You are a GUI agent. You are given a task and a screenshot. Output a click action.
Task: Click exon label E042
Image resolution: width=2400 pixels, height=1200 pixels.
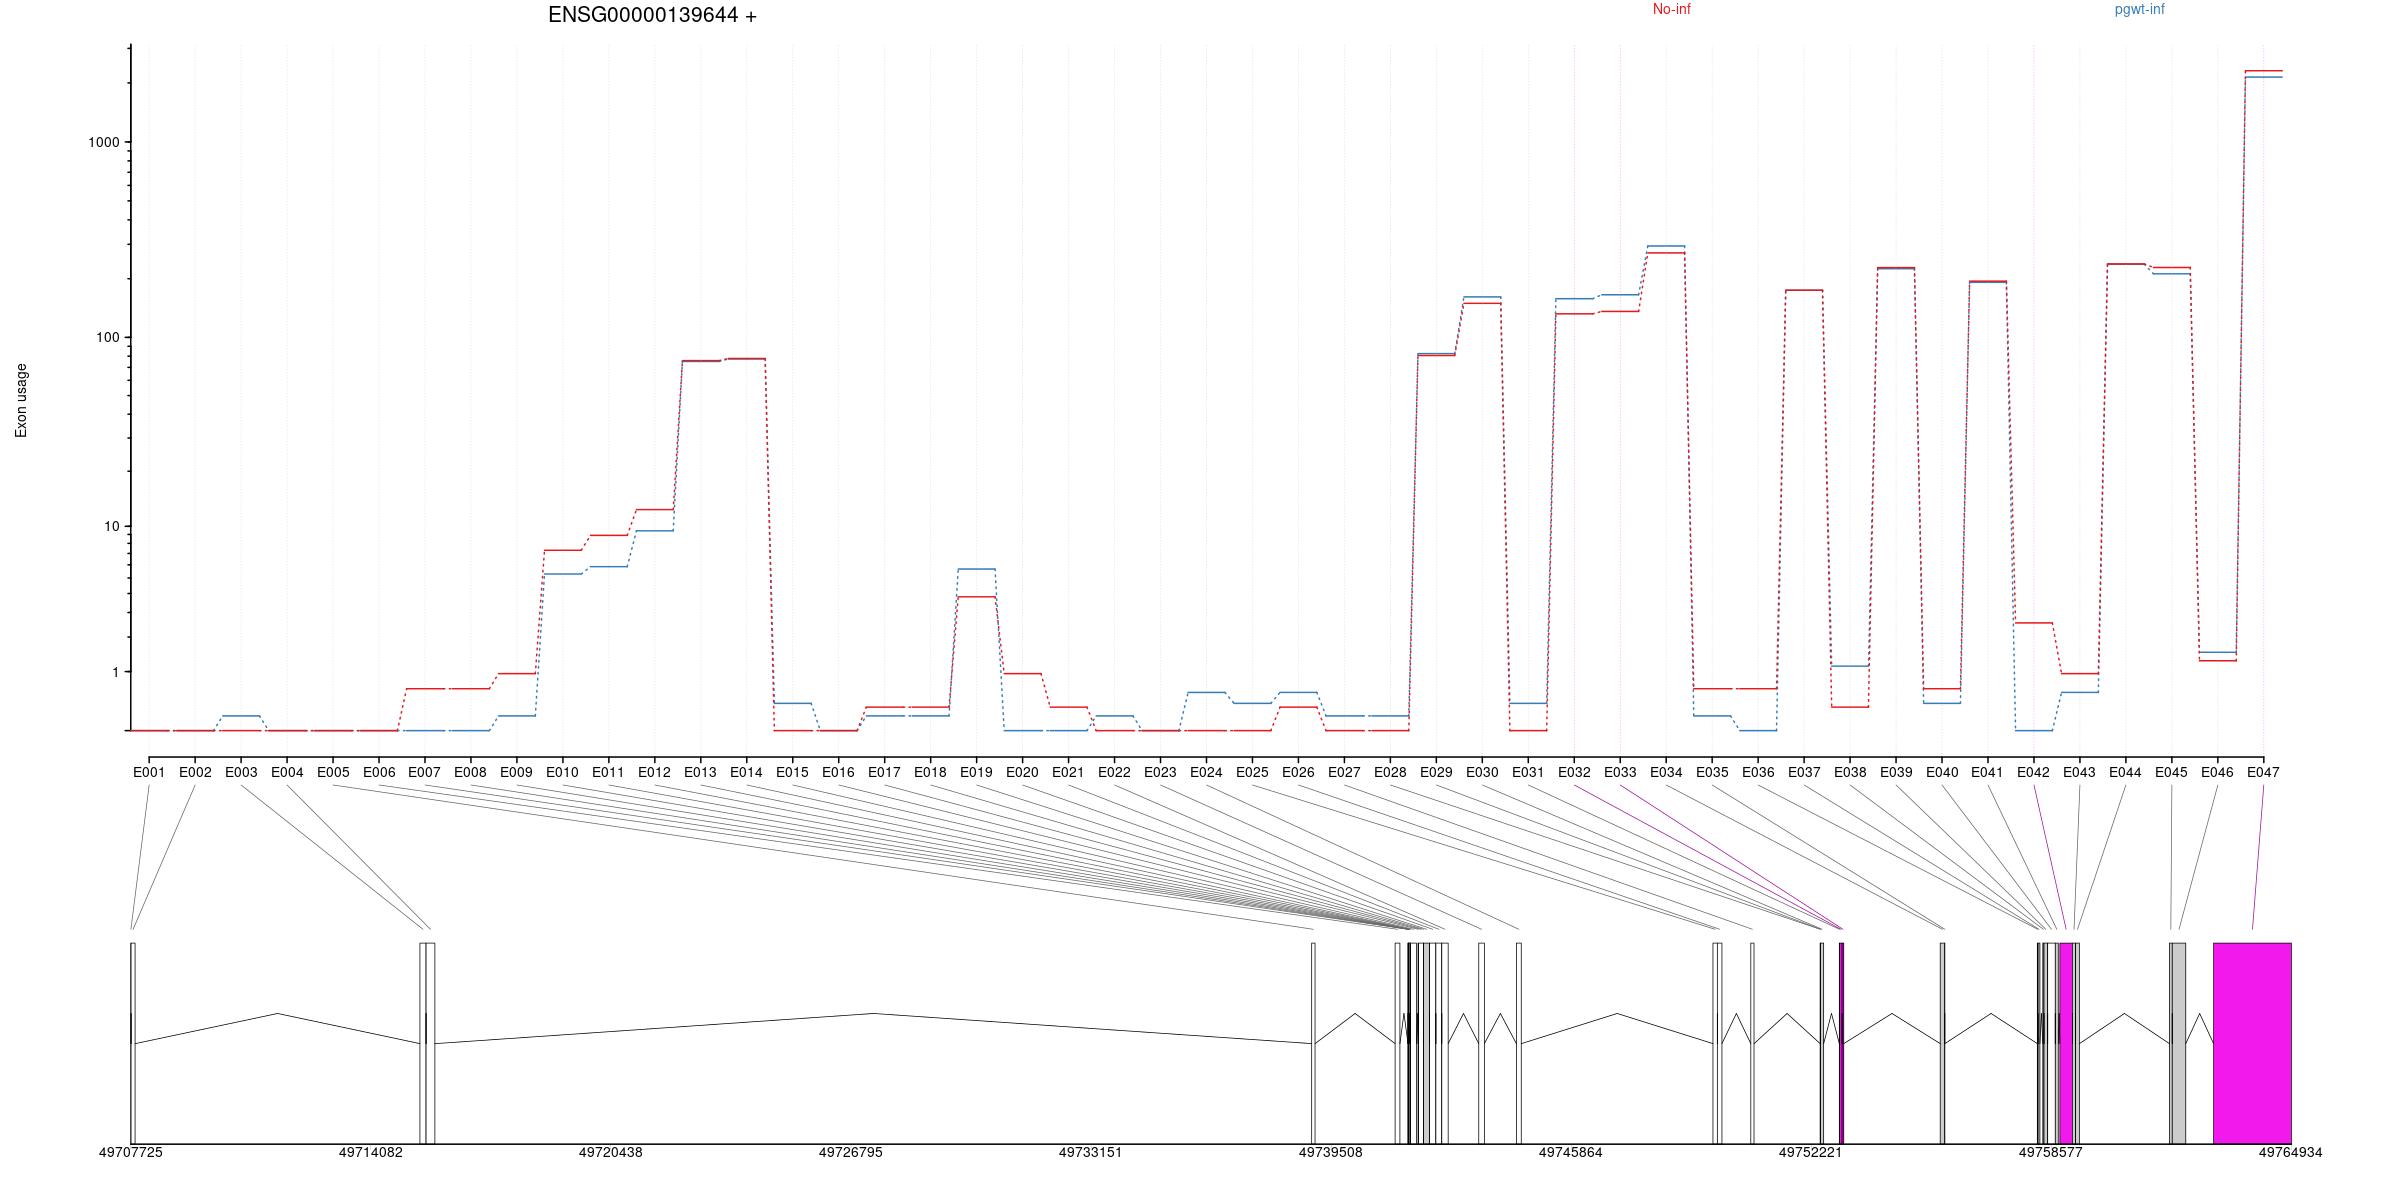tap(2033, 772)
